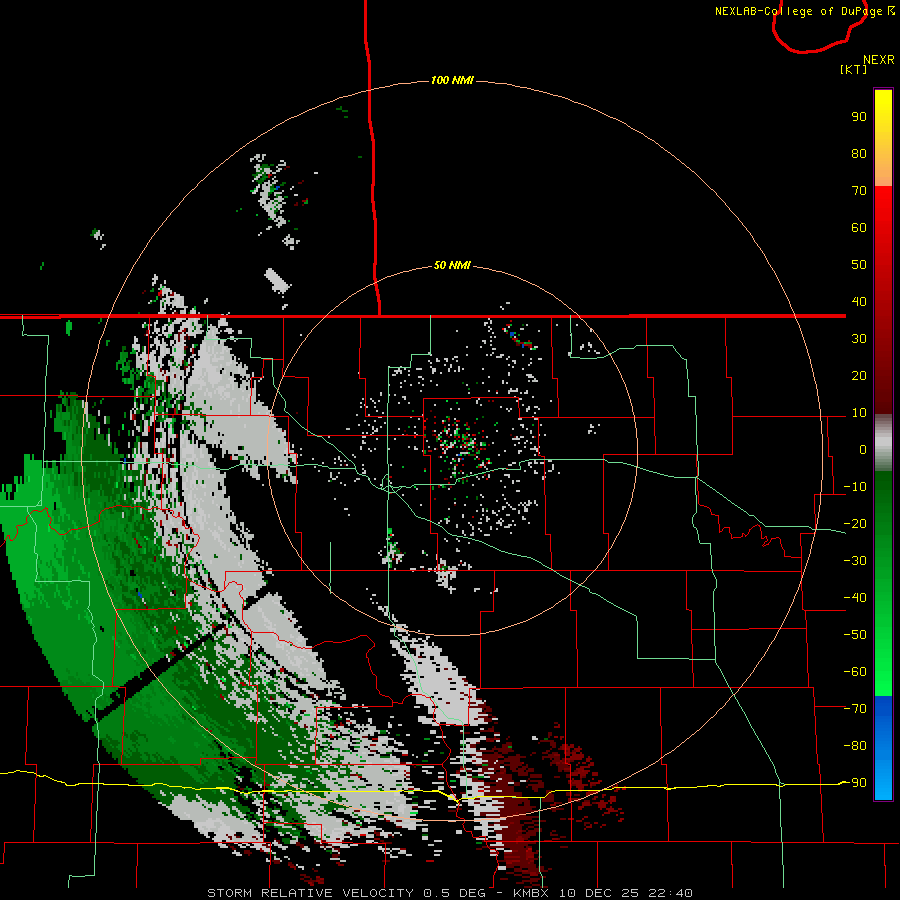Click the 30 value on the color scale
This screenshot has width=900, height=900.
click(859, 339)
